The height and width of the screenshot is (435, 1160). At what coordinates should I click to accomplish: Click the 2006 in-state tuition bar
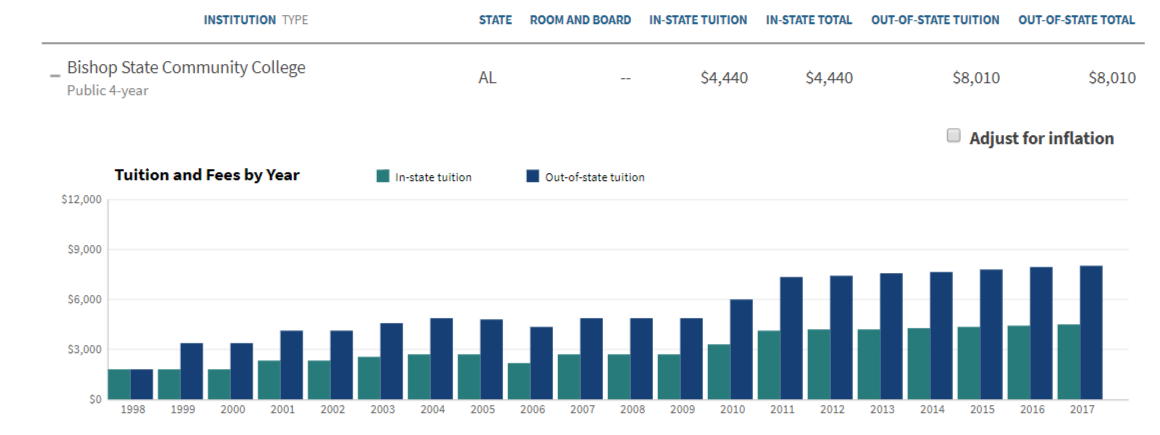coord(518,381)
